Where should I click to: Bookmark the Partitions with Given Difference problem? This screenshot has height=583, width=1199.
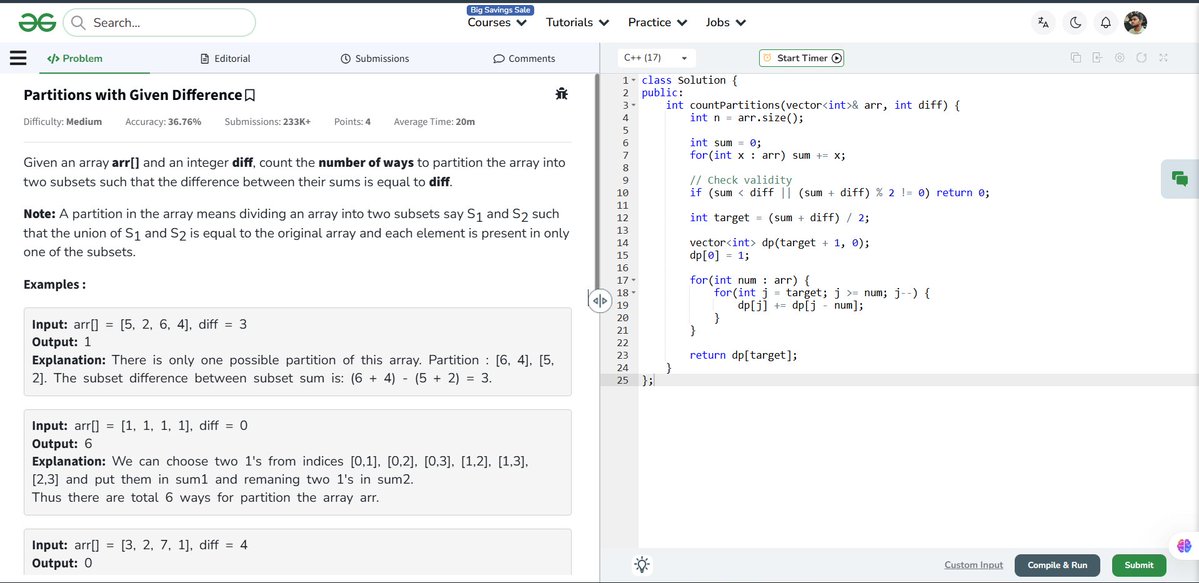[249, 96]
